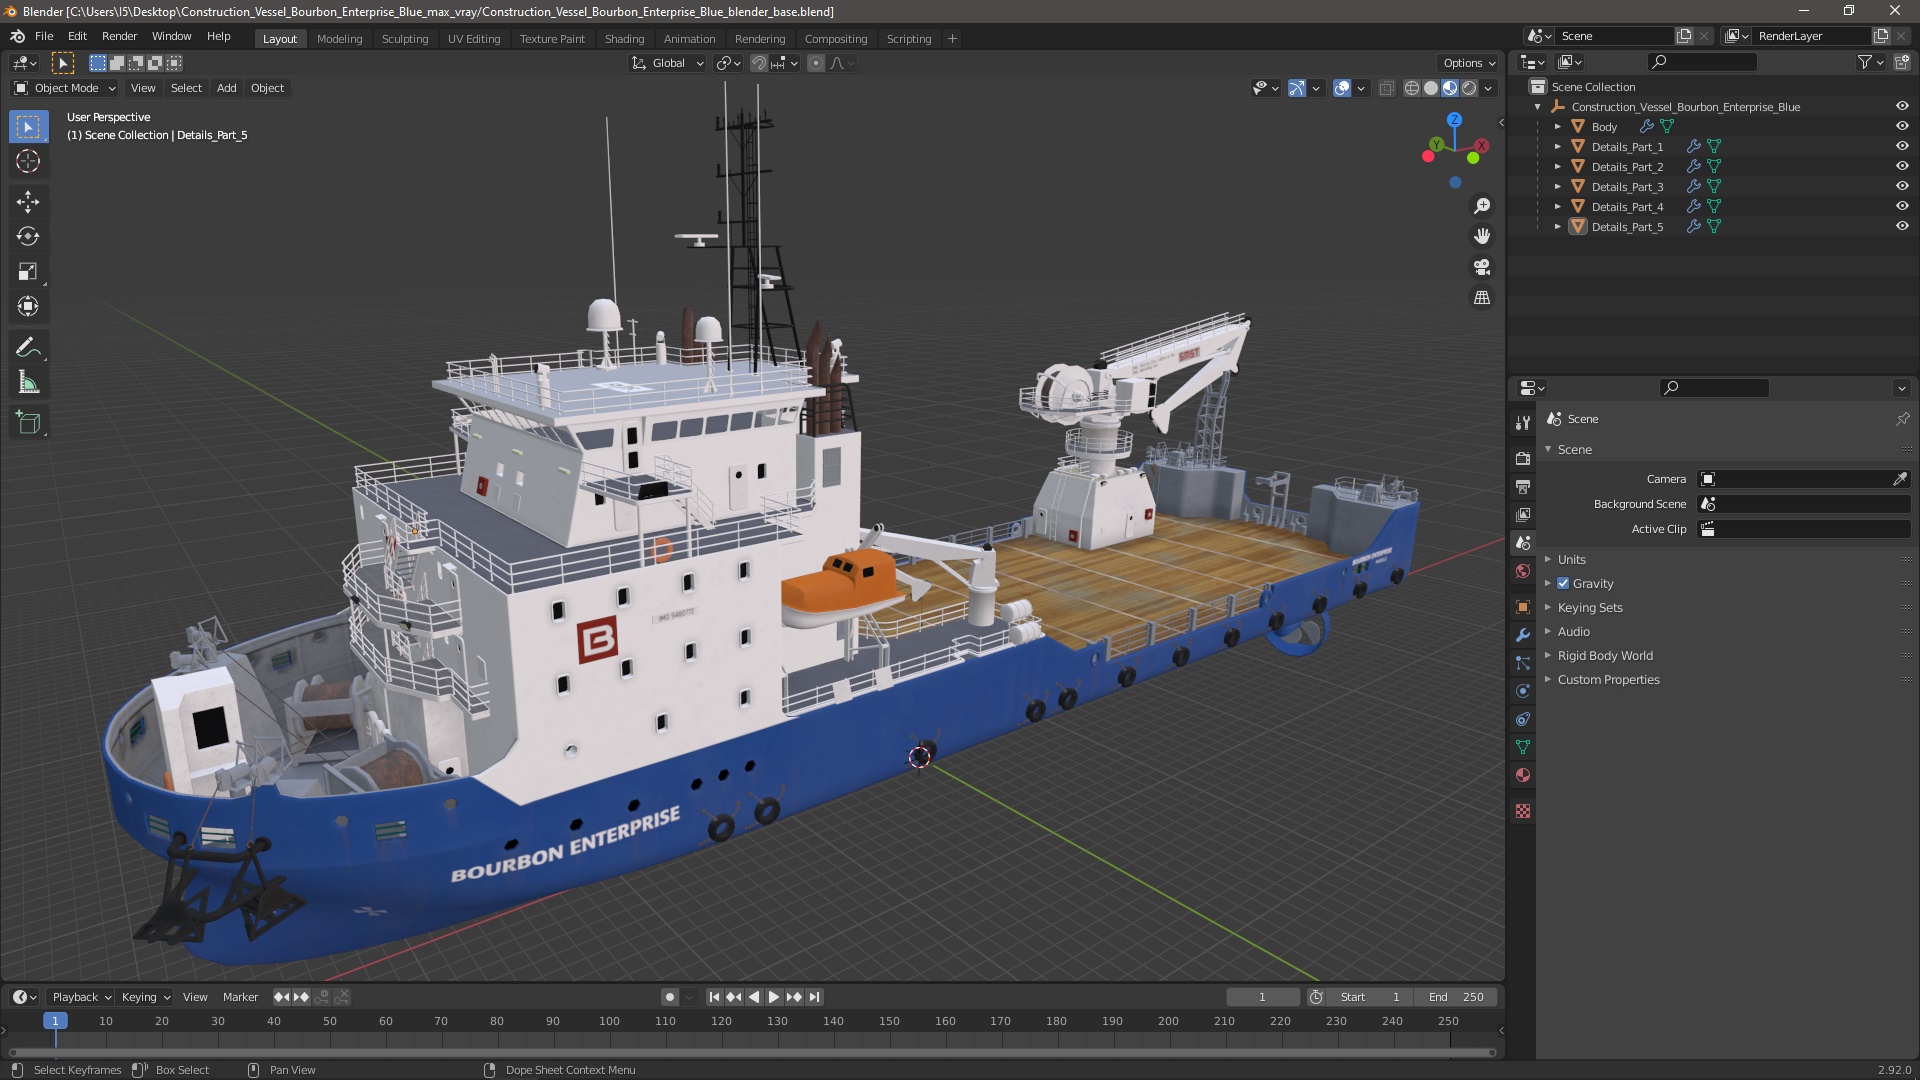Viewport: 1920px width, 1080px height.
Task: Click the Start frame field
Action: pyautogui.click(x=1372, y=997)
